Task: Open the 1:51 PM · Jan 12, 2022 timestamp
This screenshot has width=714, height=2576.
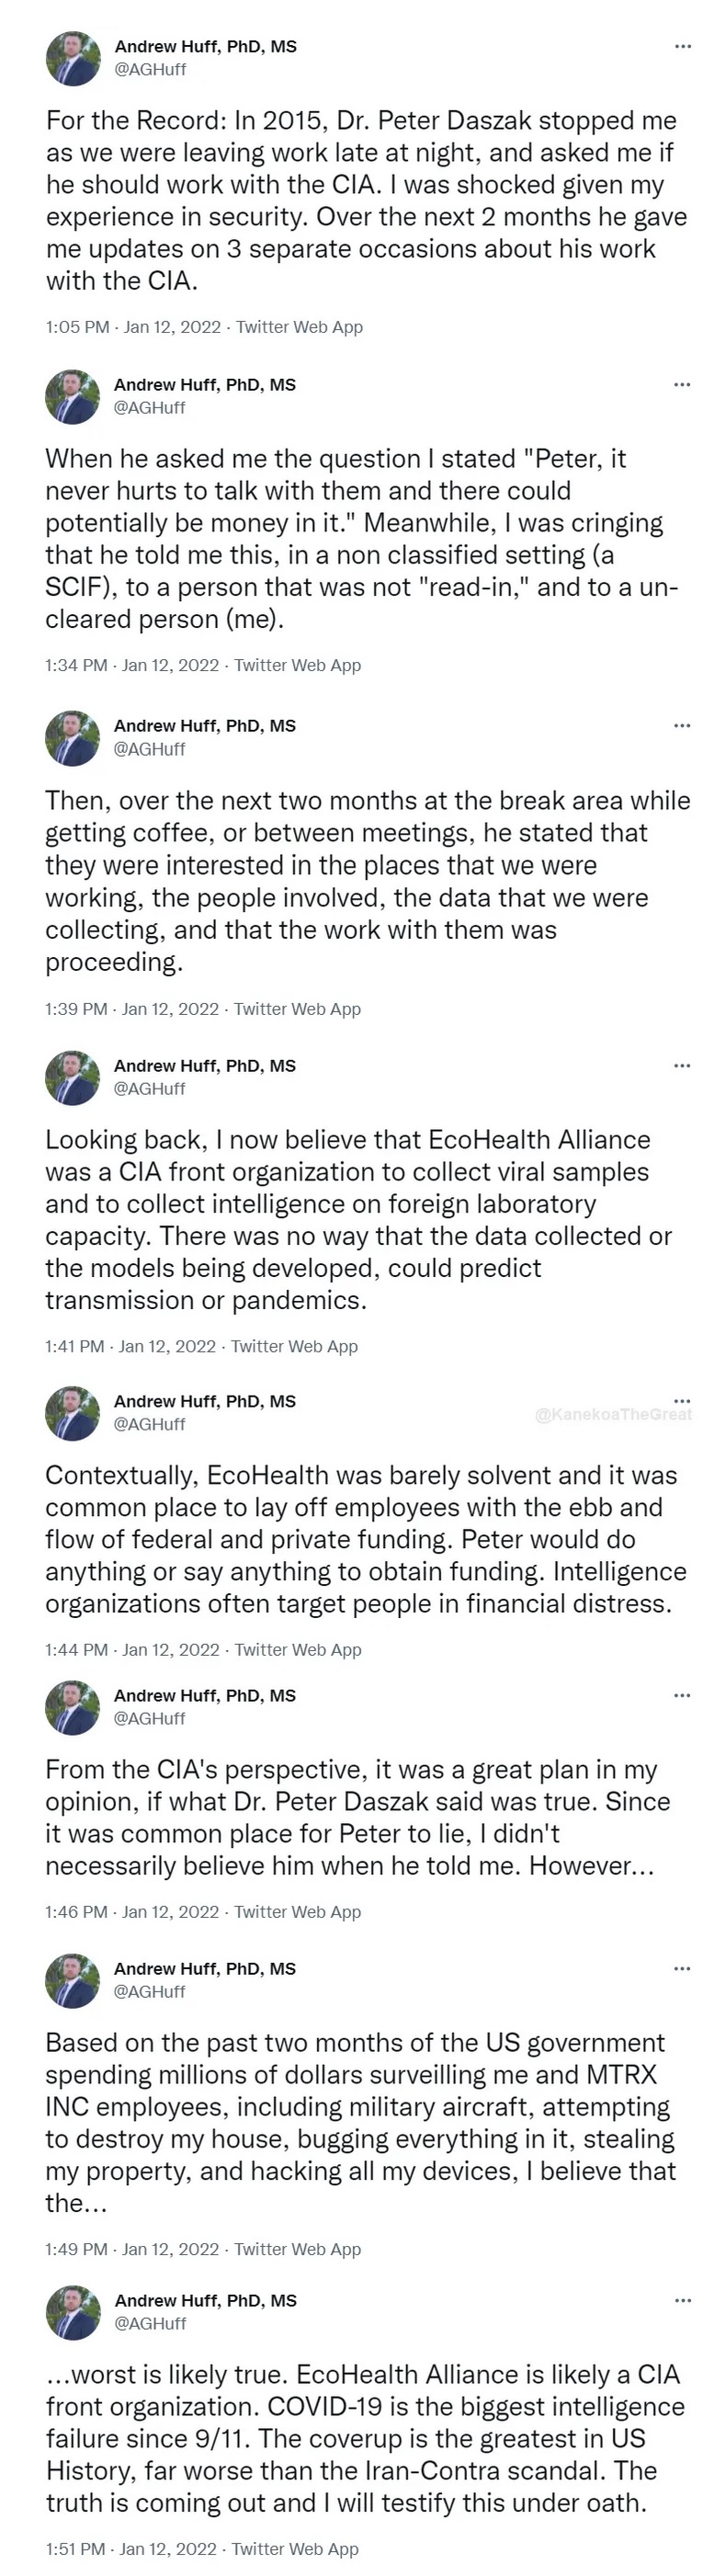Action: 131,2549
